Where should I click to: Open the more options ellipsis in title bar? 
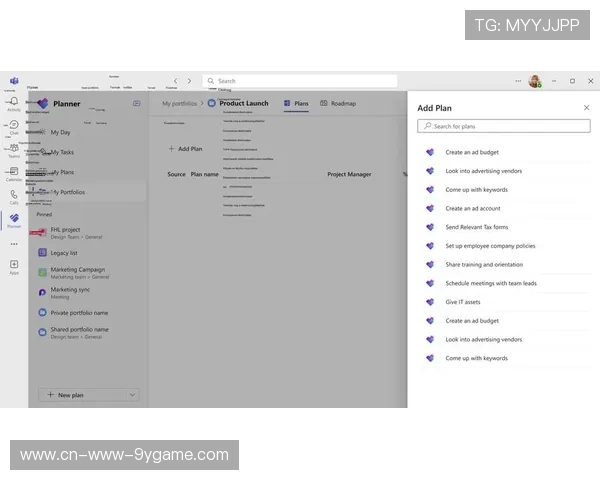tap(518, 81)
